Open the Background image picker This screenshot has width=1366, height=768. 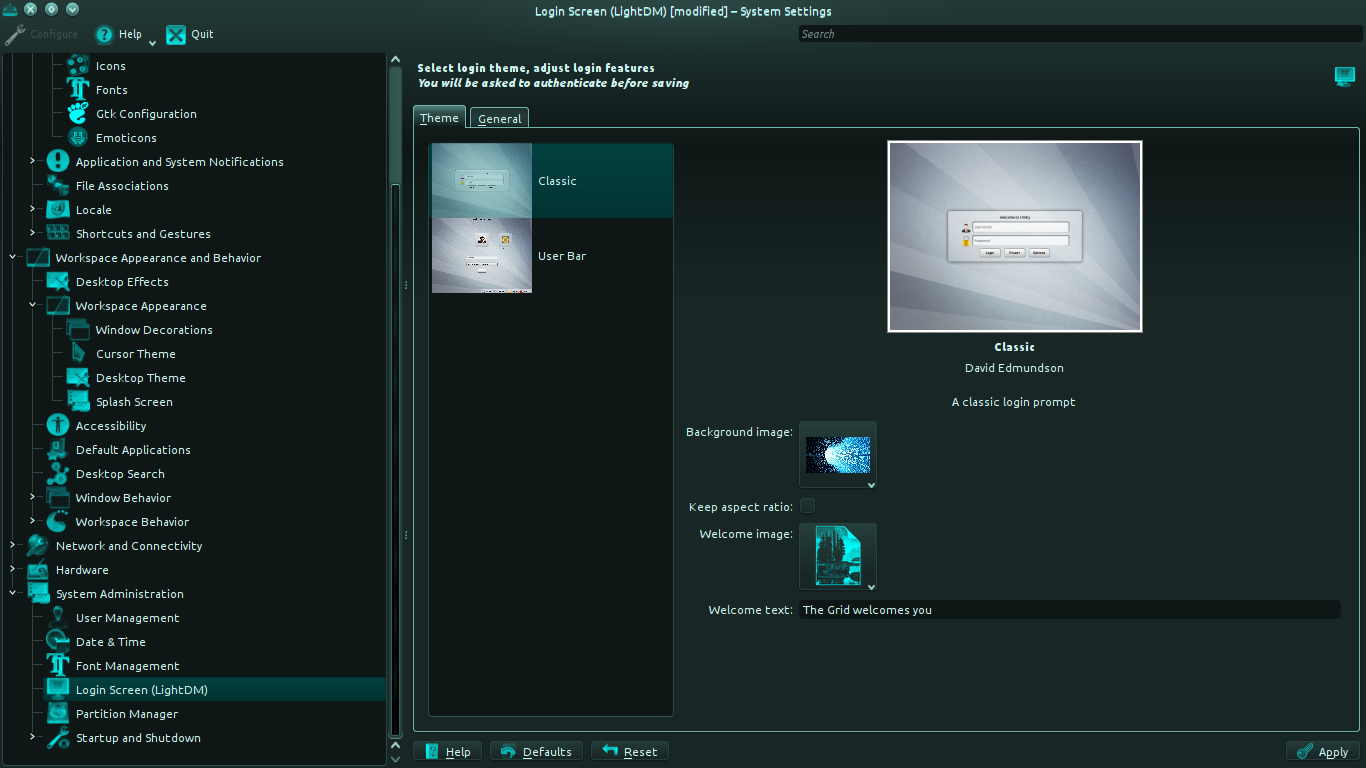point(838,455)
